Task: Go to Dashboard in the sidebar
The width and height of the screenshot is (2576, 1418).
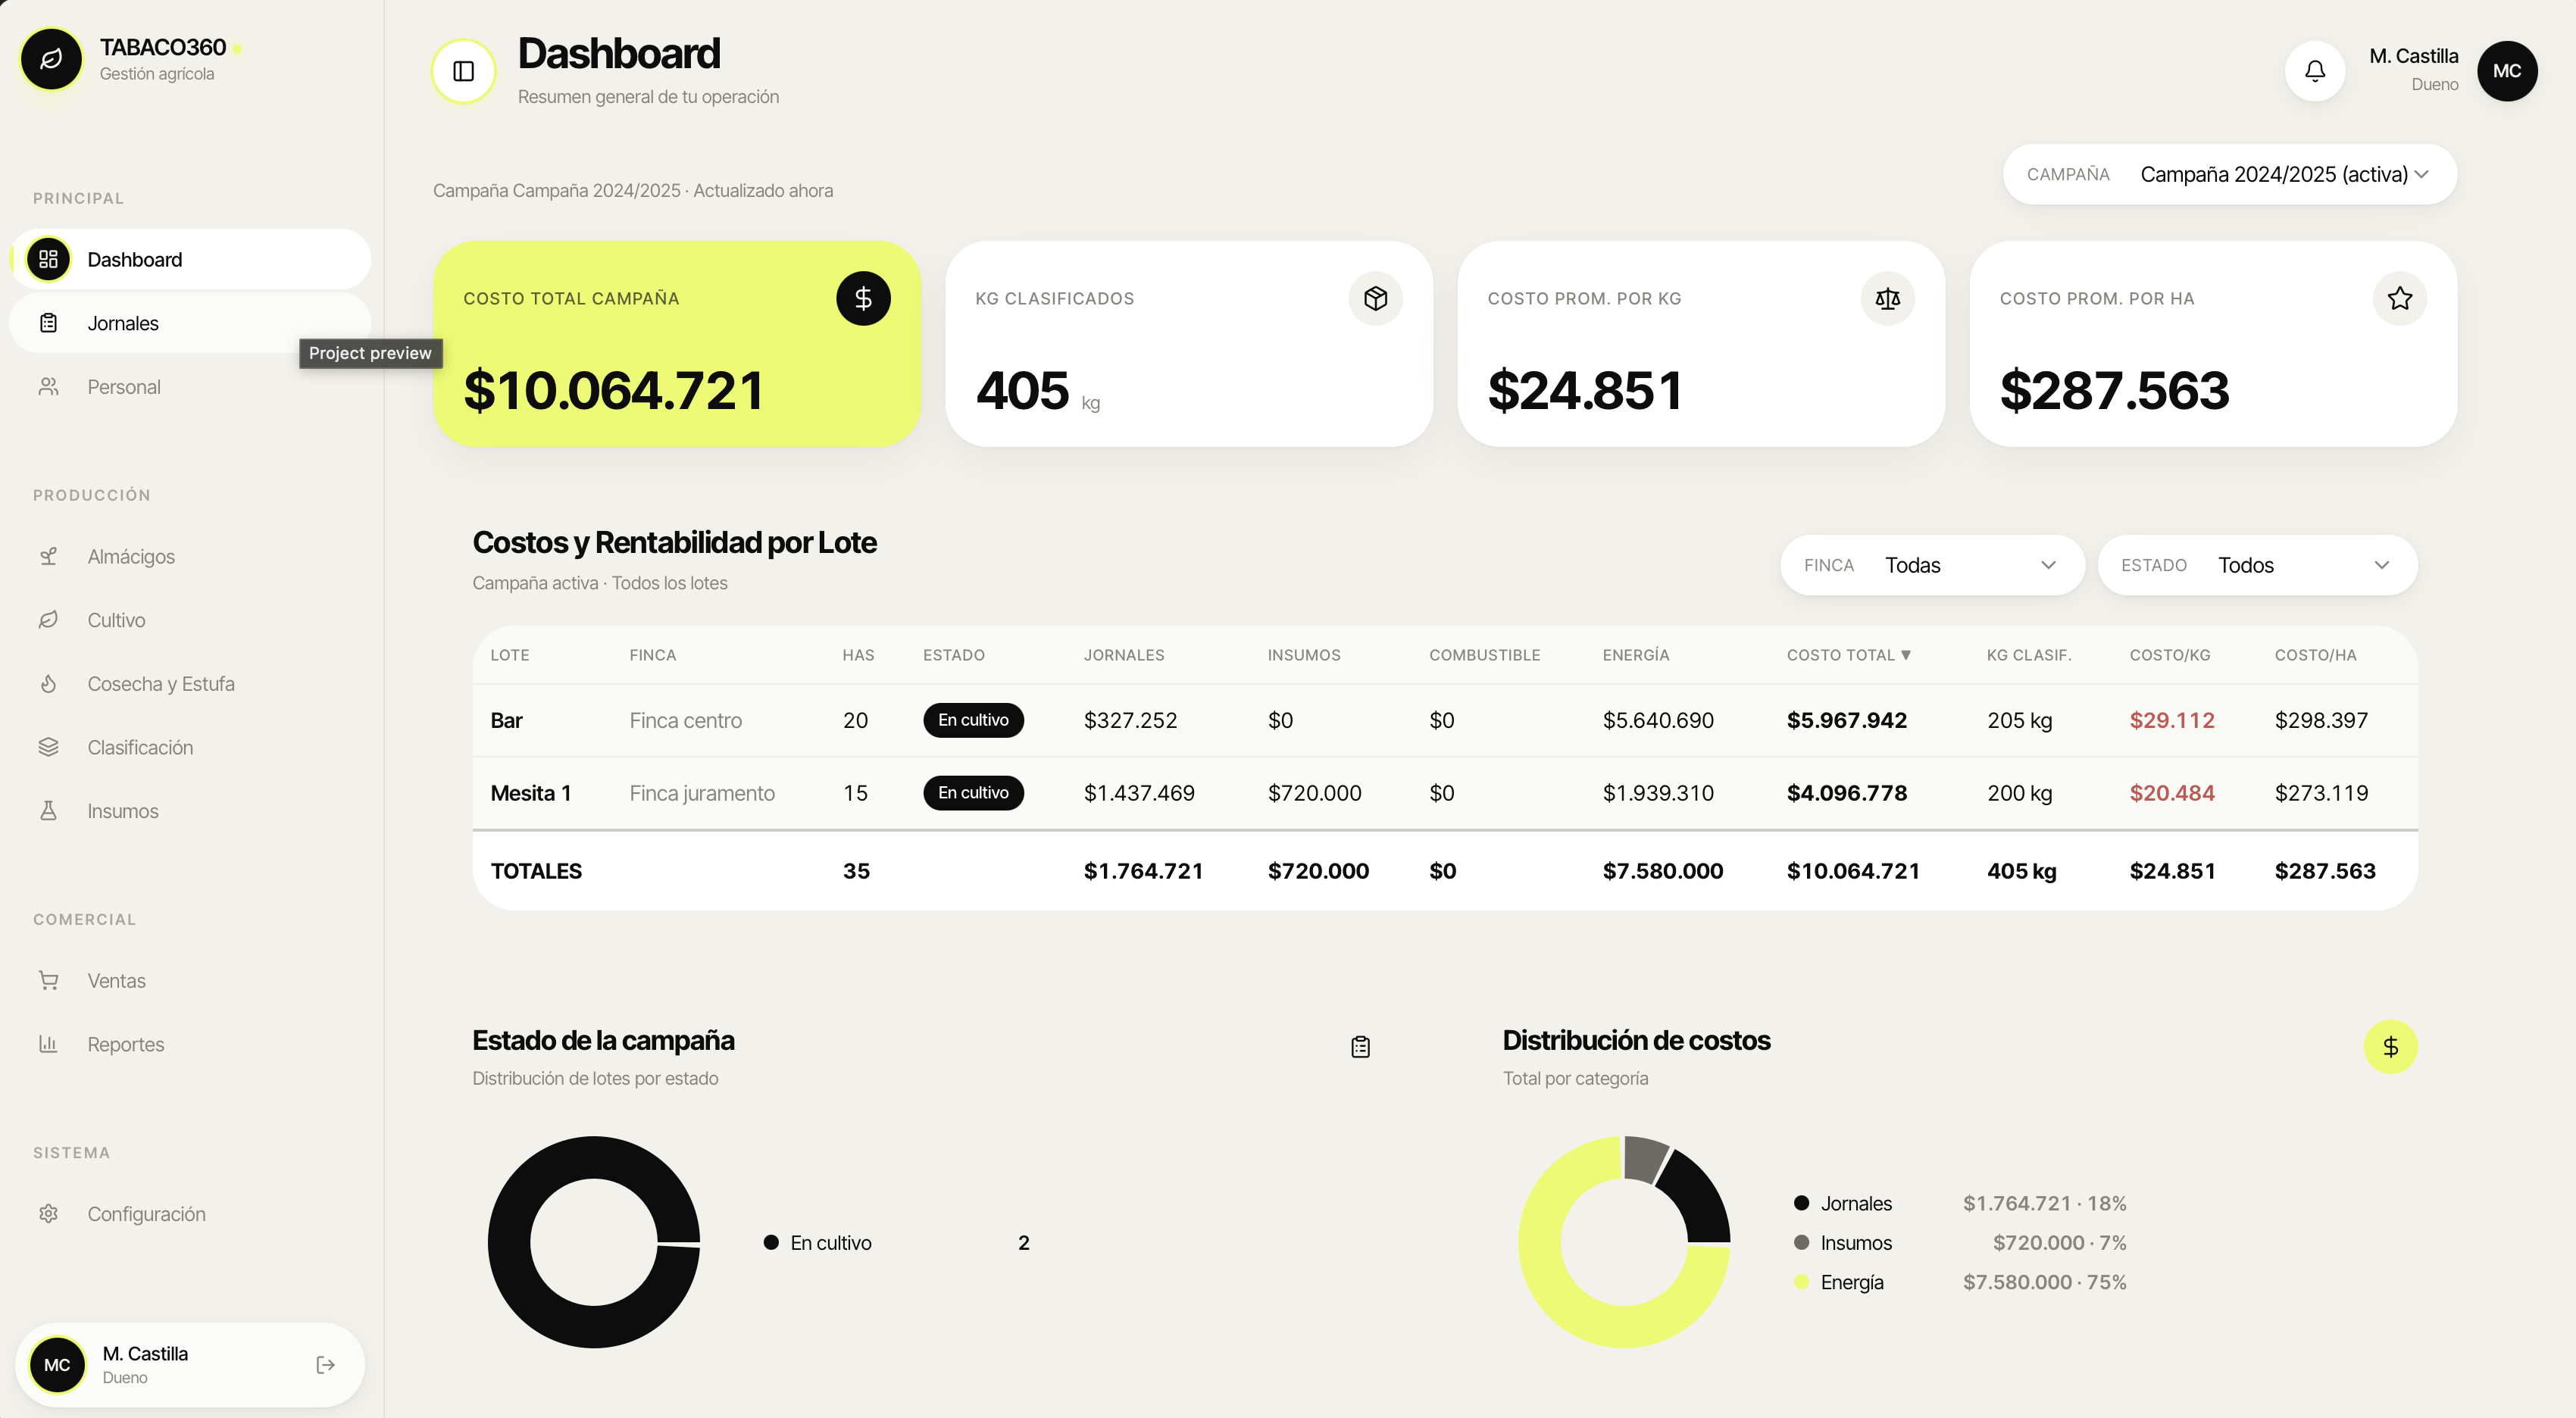Action: tap(190, 260)
